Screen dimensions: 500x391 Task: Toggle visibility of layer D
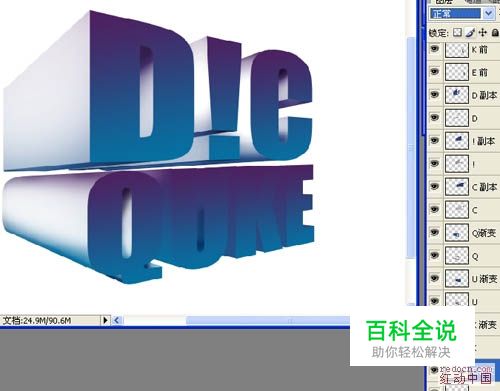tap(434, 117)
